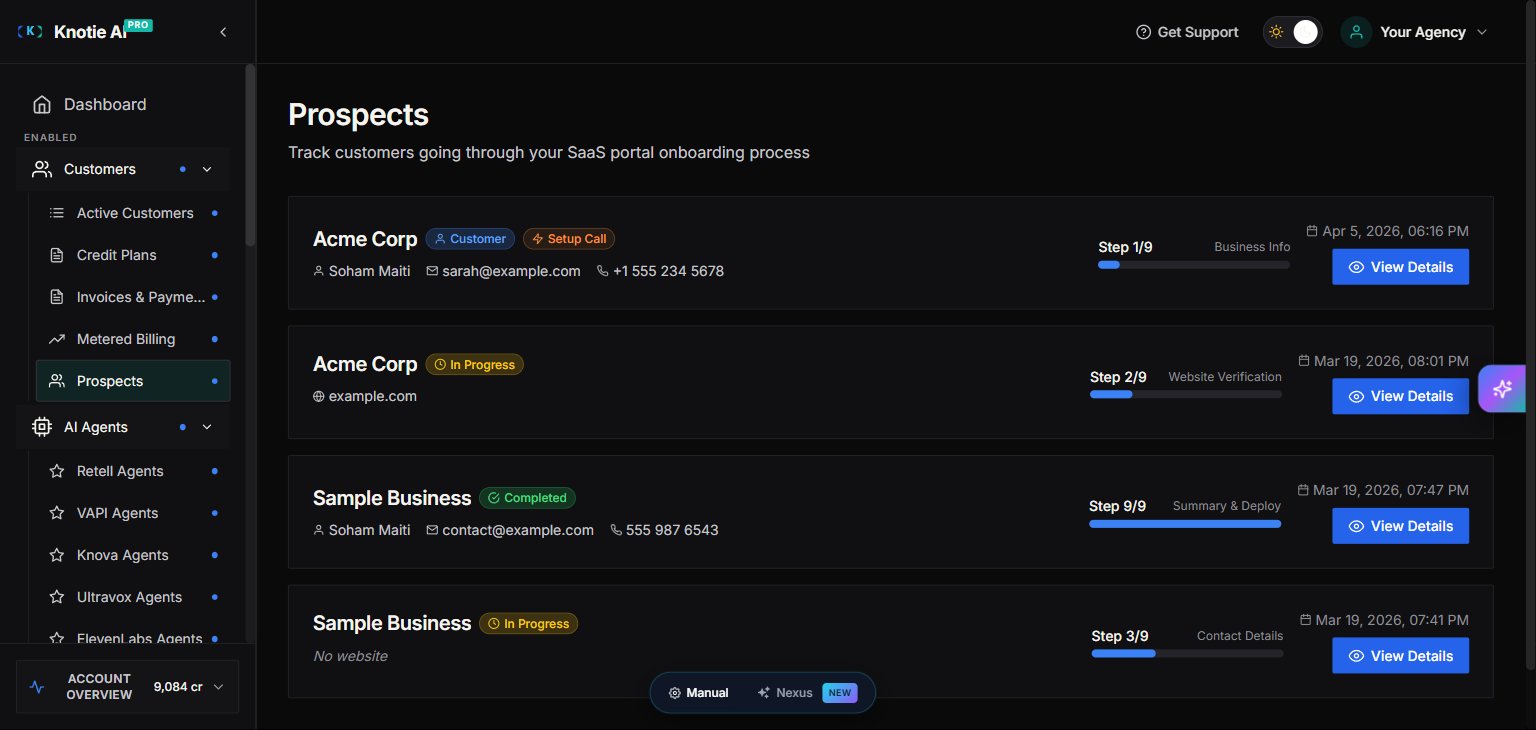
Task: Expand the Account Overview credits dropdown
Action: click(x=218, y=687)
